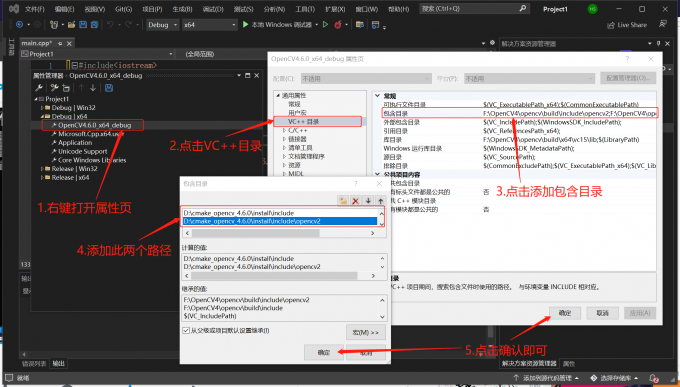Open the Debug configuration dropdown
The width and height of the screenshot is (680, 387).
(x=163, y=25)
